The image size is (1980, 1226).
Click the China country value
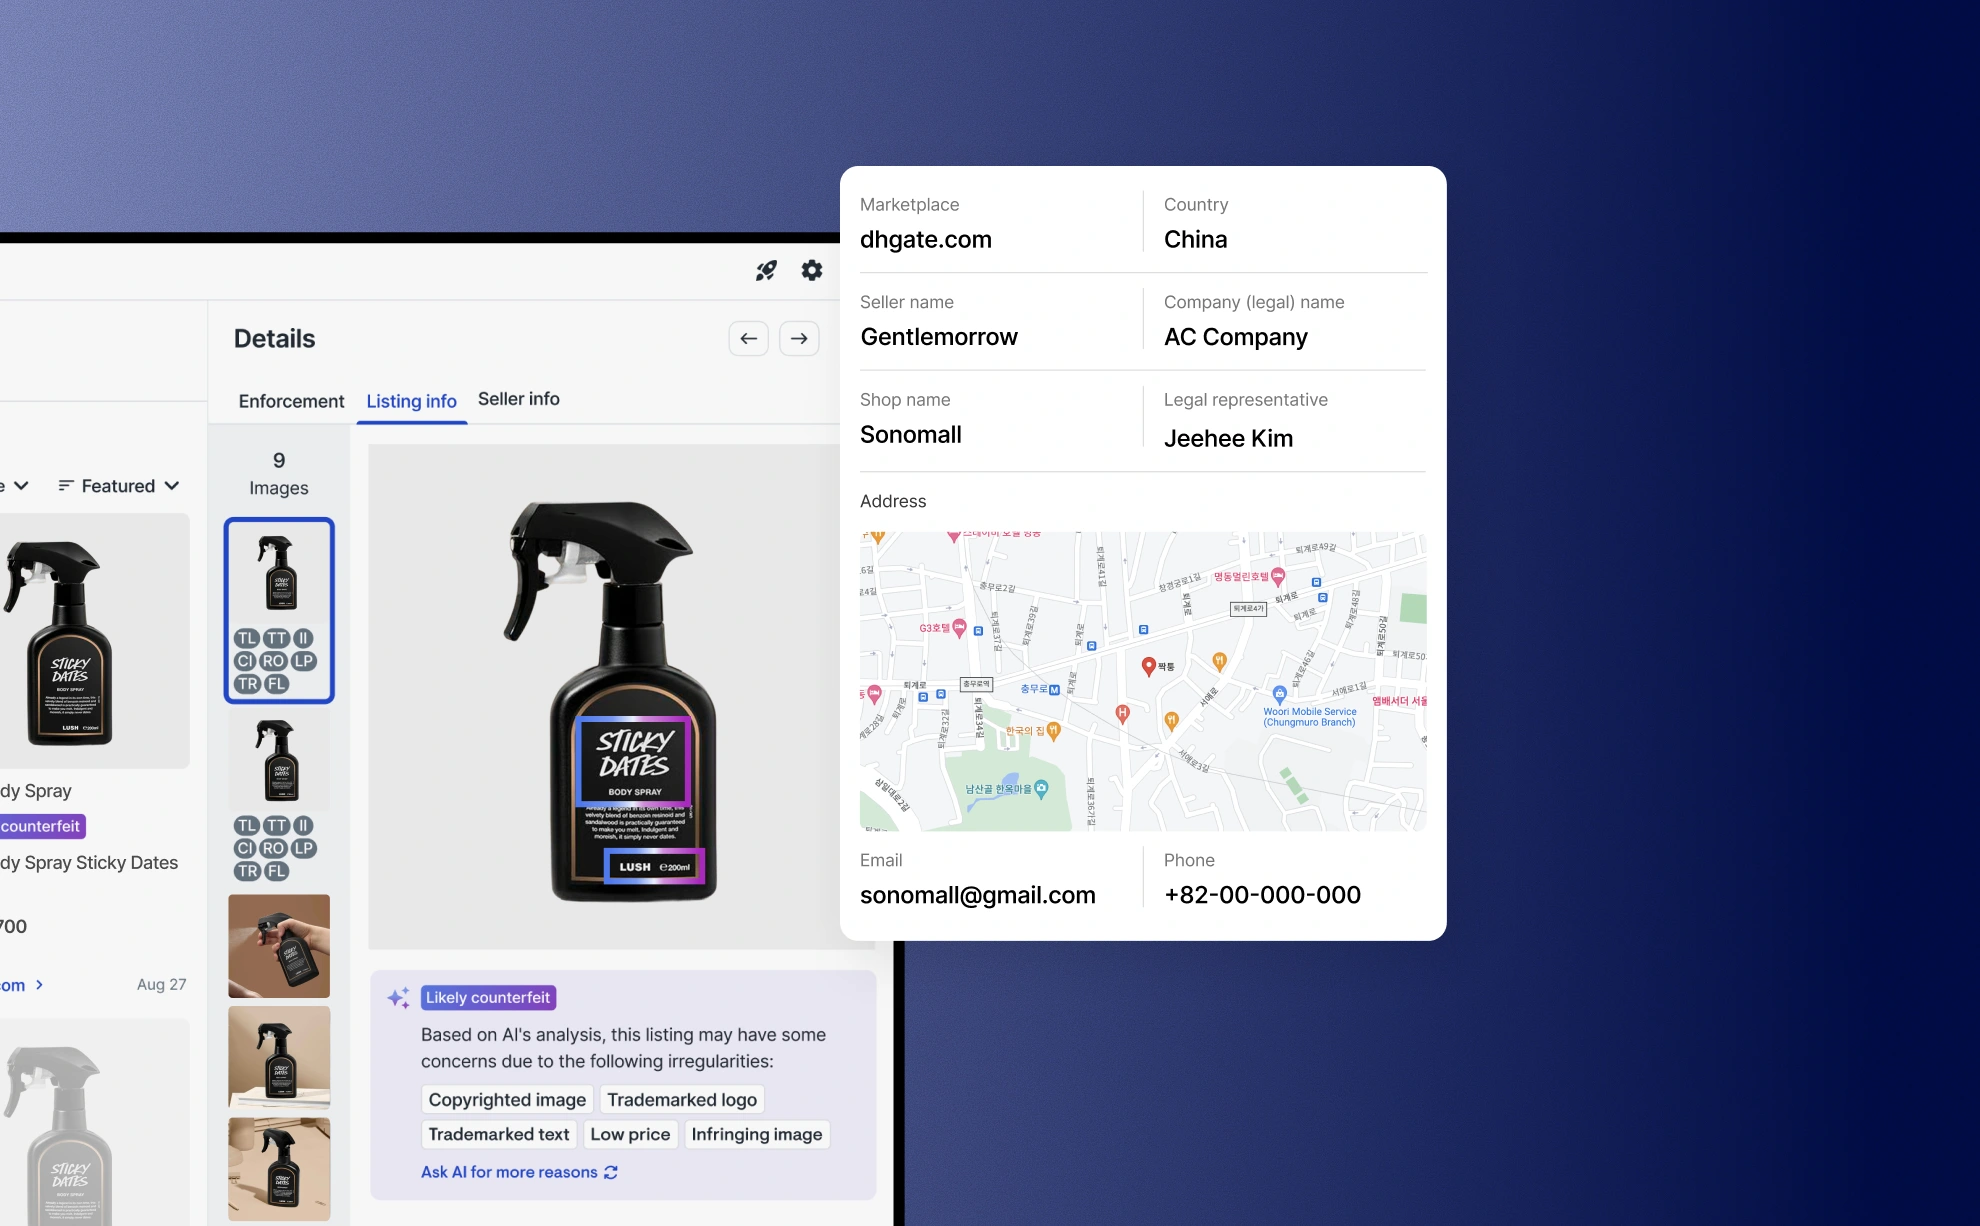pyautogui.click(x=1195, y=240)
